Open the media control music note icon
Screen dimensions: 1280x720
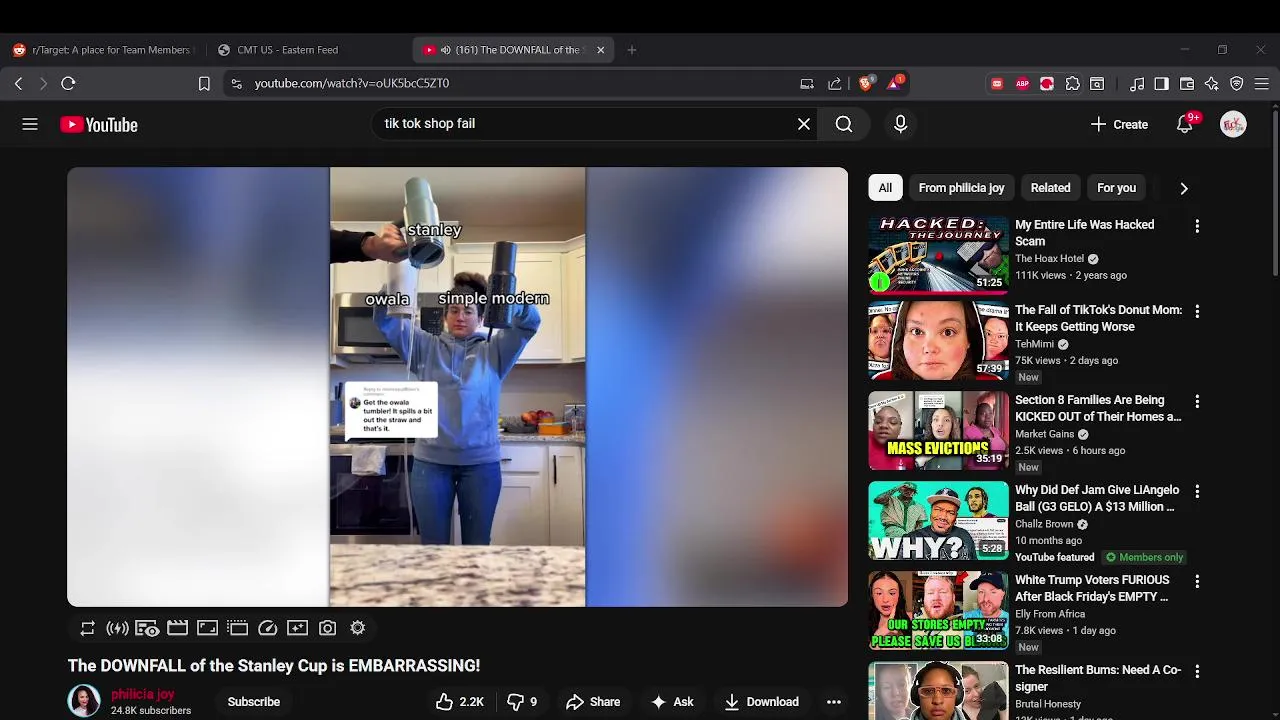point(1137,84)
